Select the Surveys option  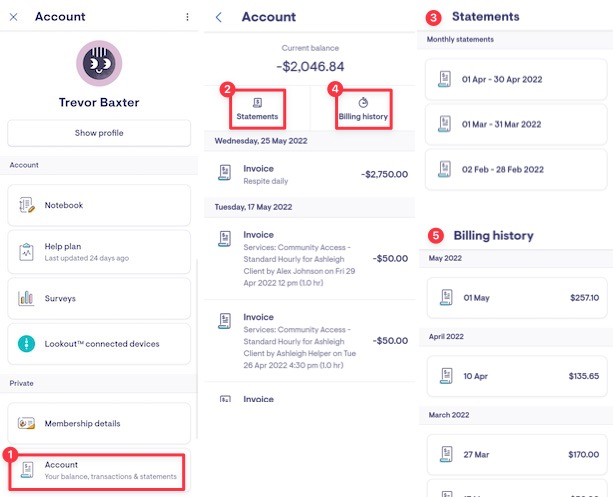tap(99, 298)
